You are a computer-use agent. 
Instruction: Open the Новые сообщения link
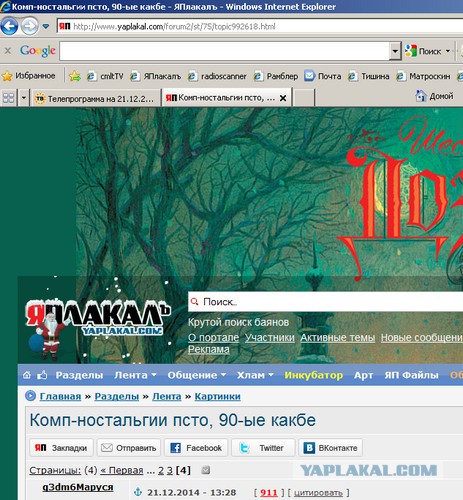coord(422,337)
